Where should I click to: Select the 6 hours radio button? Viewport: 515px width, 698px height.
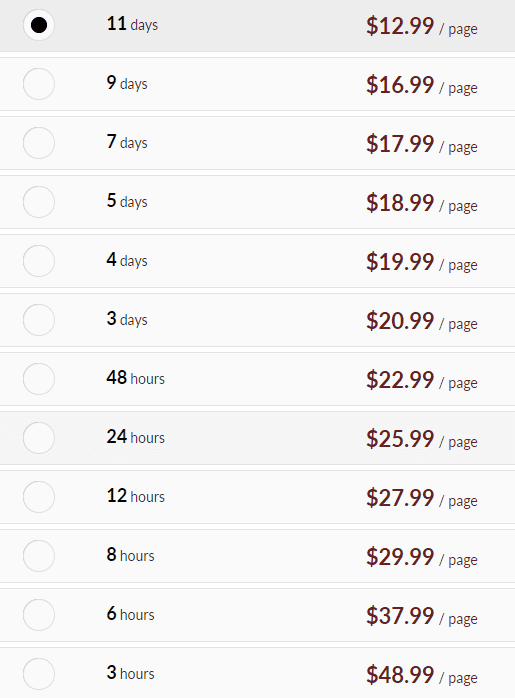pos(39,615)
